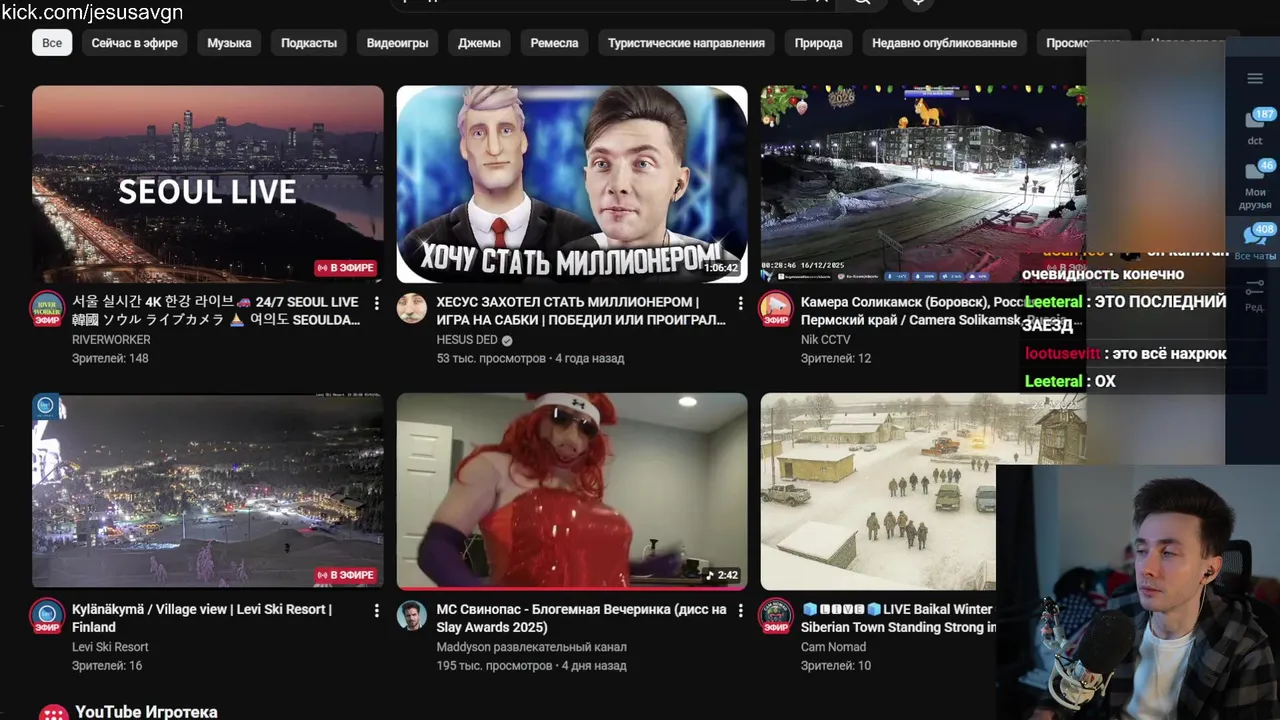Select the "Ремесла" filter chip
This screenshot has width=1280, height=720.
554,43
